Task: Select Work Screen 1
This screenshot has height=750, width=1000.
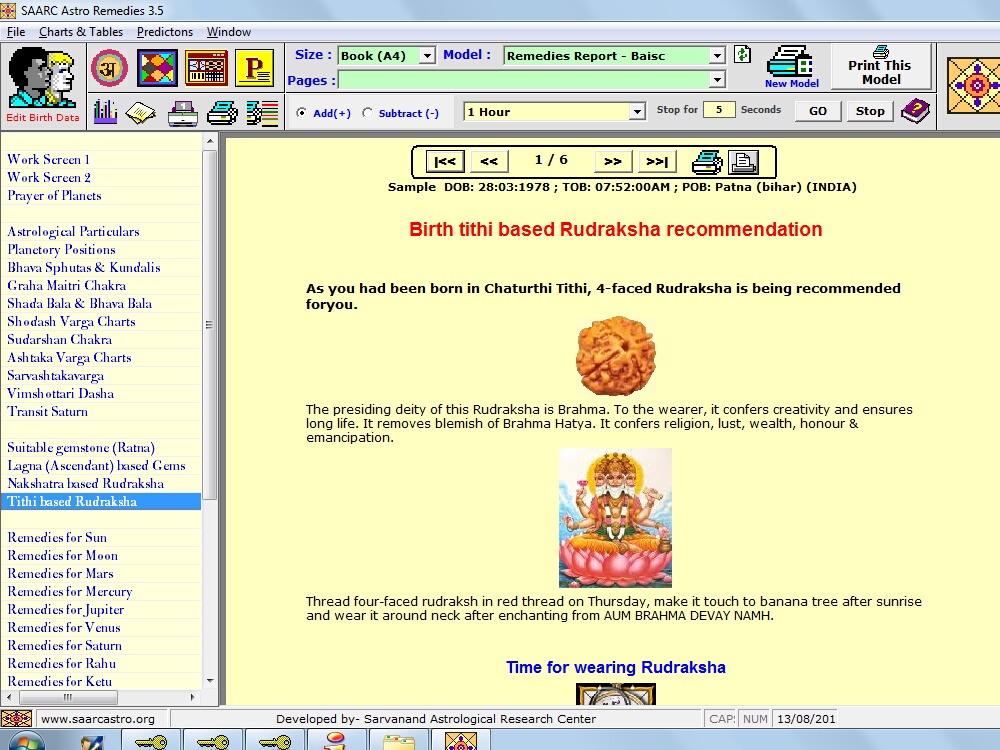Action: coord(48,159)
